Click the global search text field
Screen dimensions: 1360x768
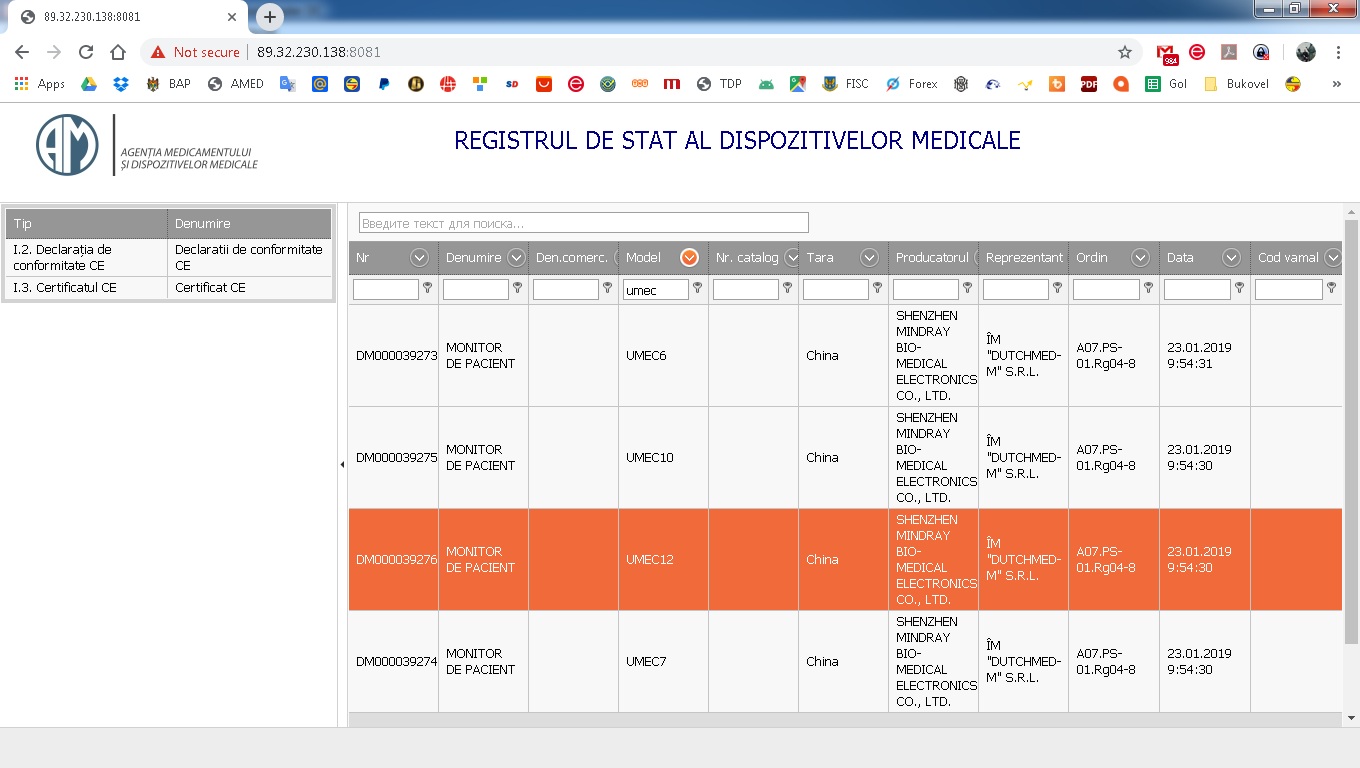click(x=583, y=223)
